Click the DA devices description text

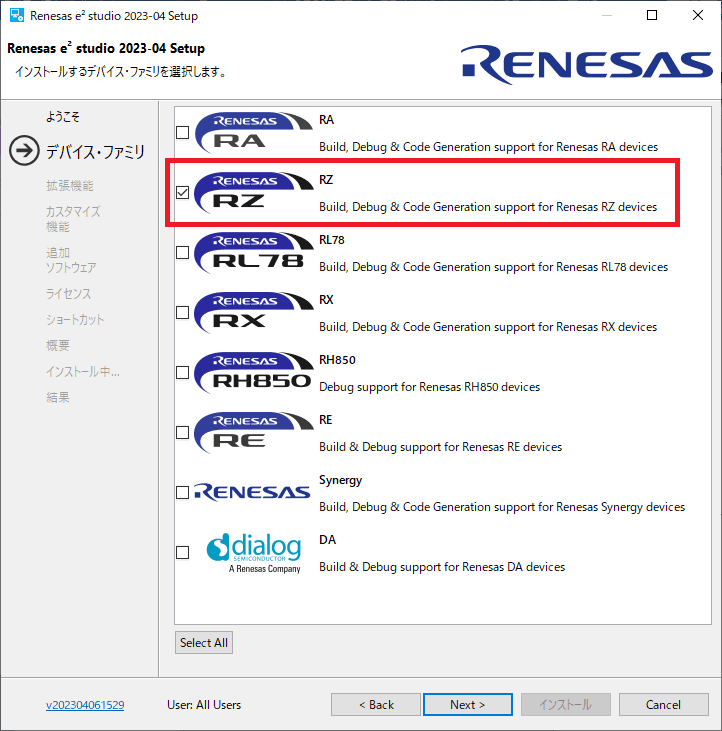(442, 567)
